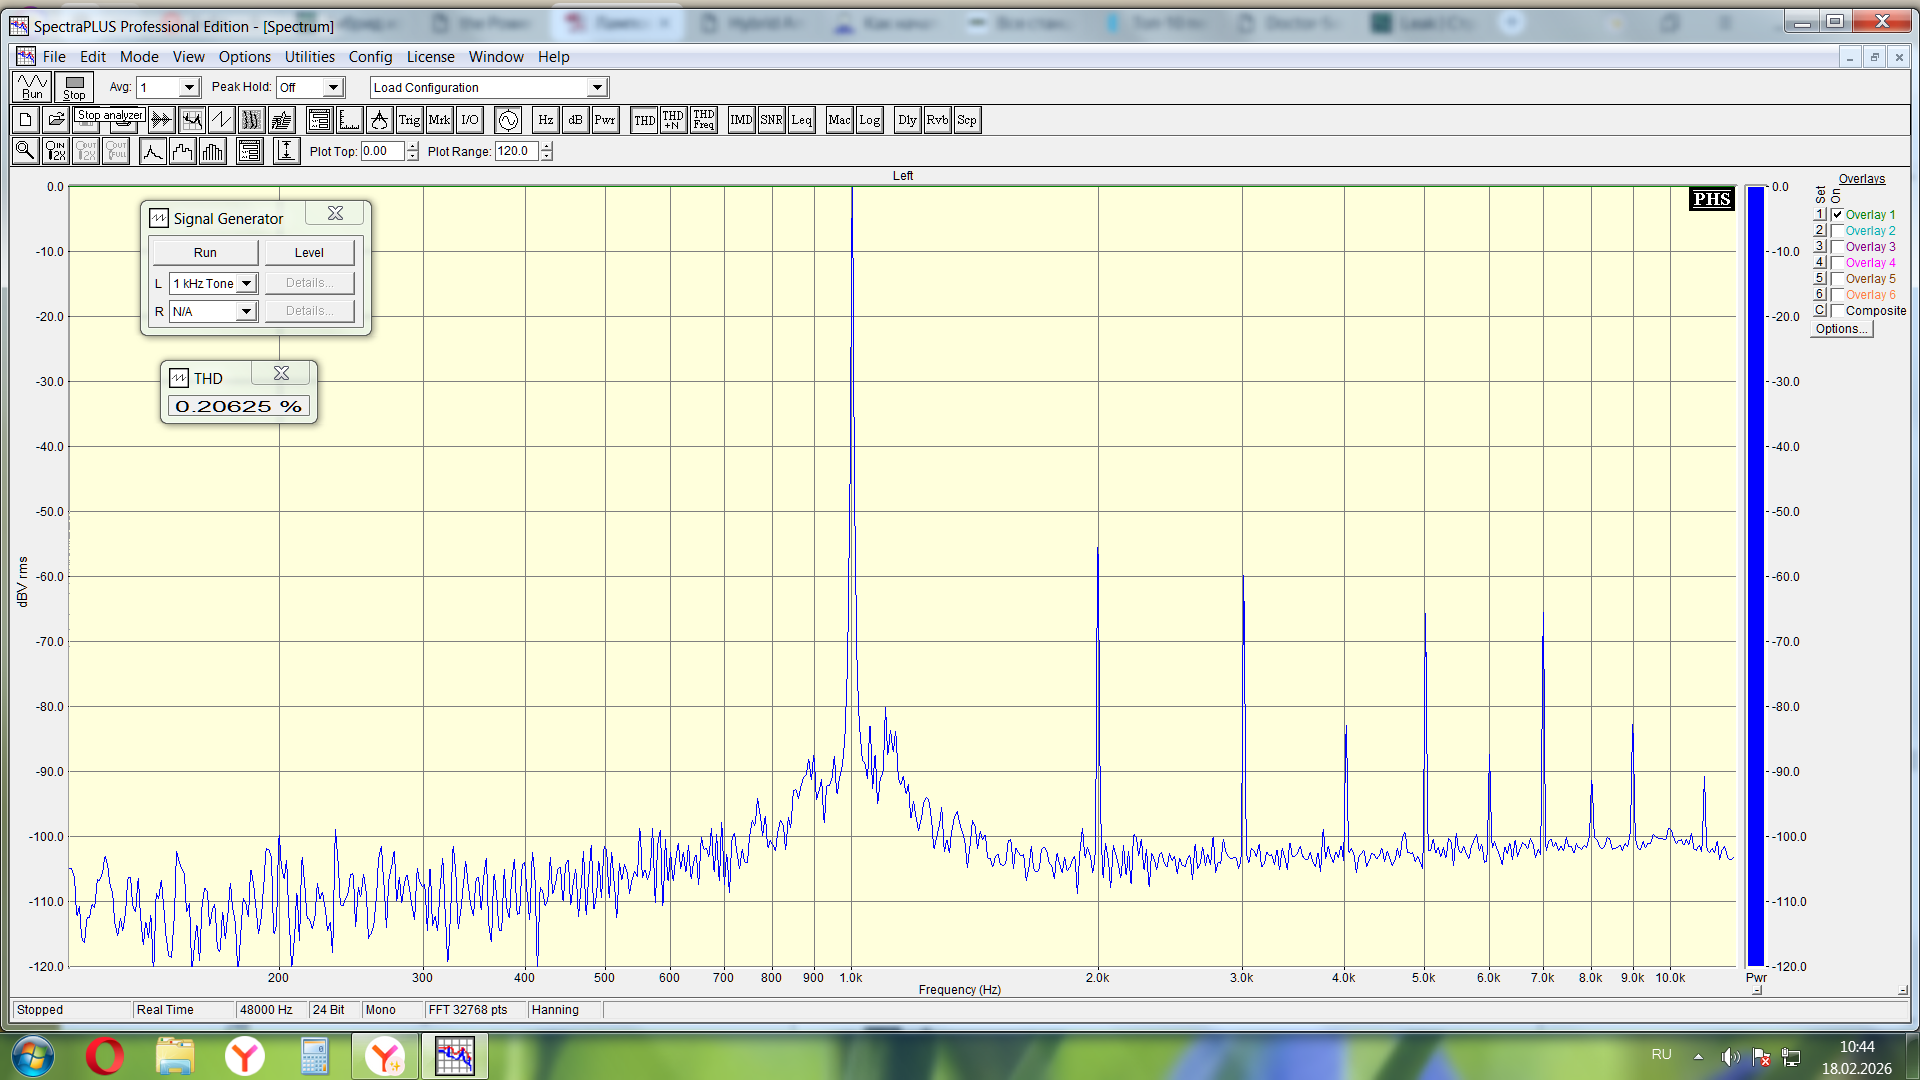Select the bar graph plot style icon
This screenshot has height=1080, width=1920.
213,151
